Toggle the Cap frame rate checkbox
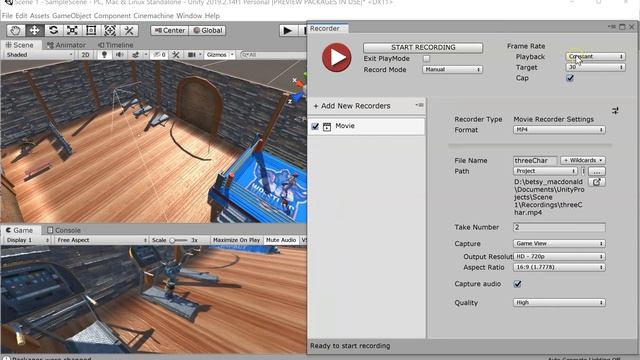 [570, 78]
